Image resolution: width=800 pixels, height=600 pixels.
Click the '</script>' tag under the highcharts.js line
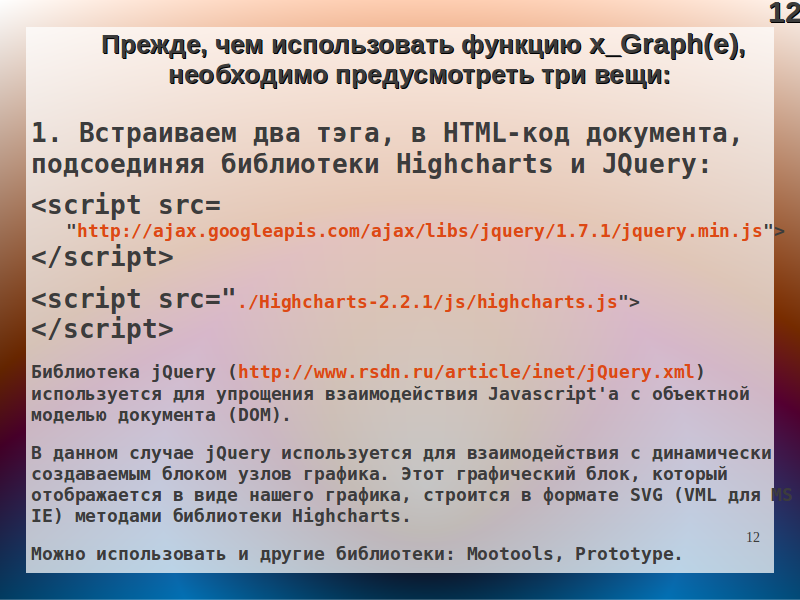103,330
